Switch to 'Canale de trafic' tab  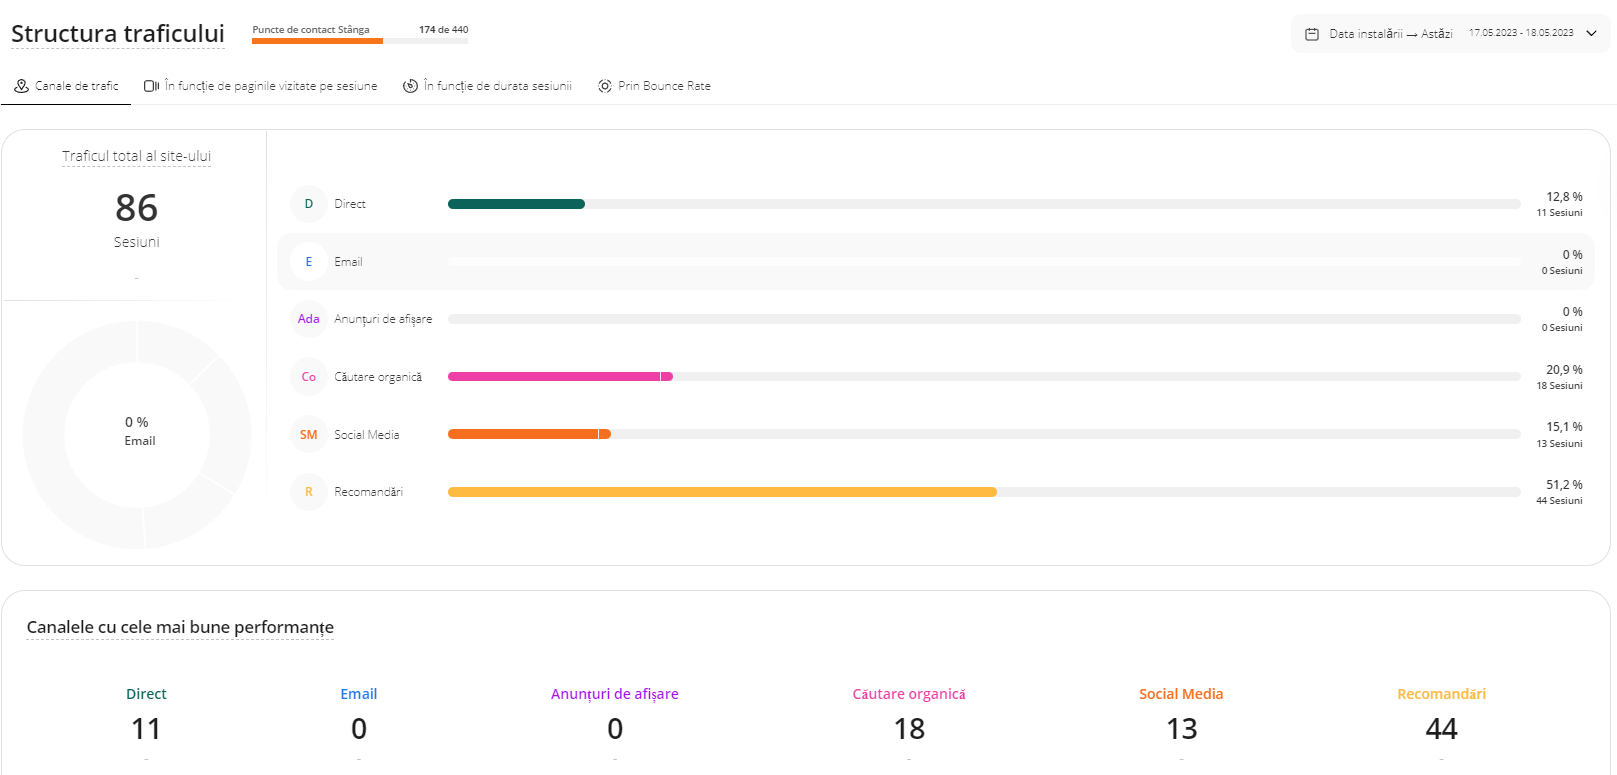tap(67, 86)
